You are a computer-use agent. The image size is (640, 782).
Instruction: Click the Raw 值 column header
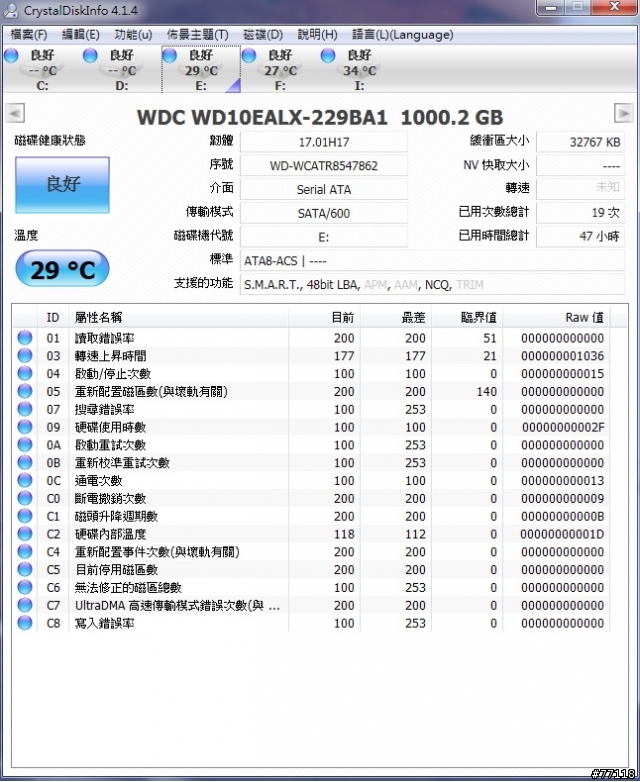(x=557, y=317)
